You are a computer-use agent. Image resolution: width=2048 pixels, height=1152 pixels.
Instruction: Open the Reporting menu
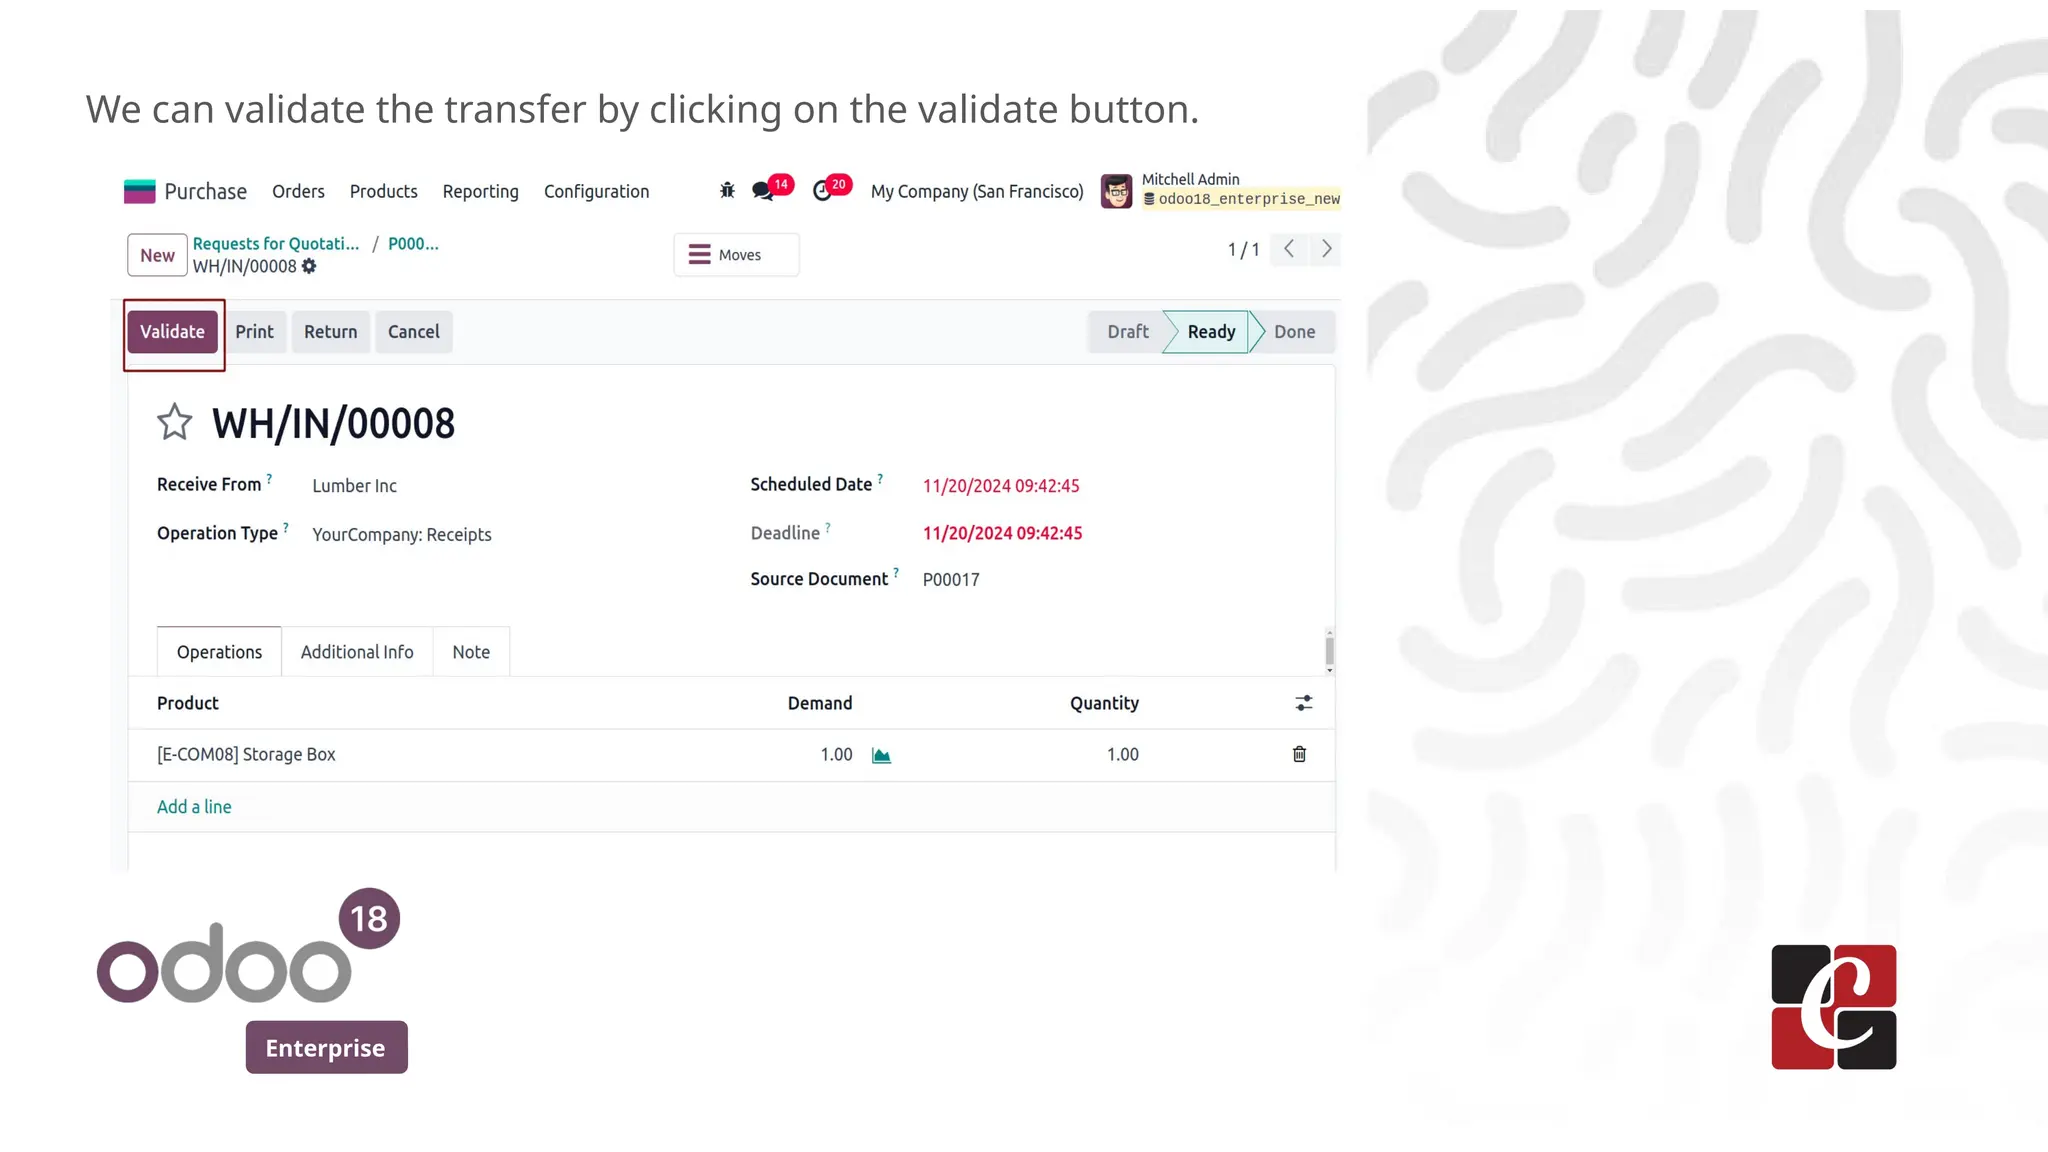480,191
